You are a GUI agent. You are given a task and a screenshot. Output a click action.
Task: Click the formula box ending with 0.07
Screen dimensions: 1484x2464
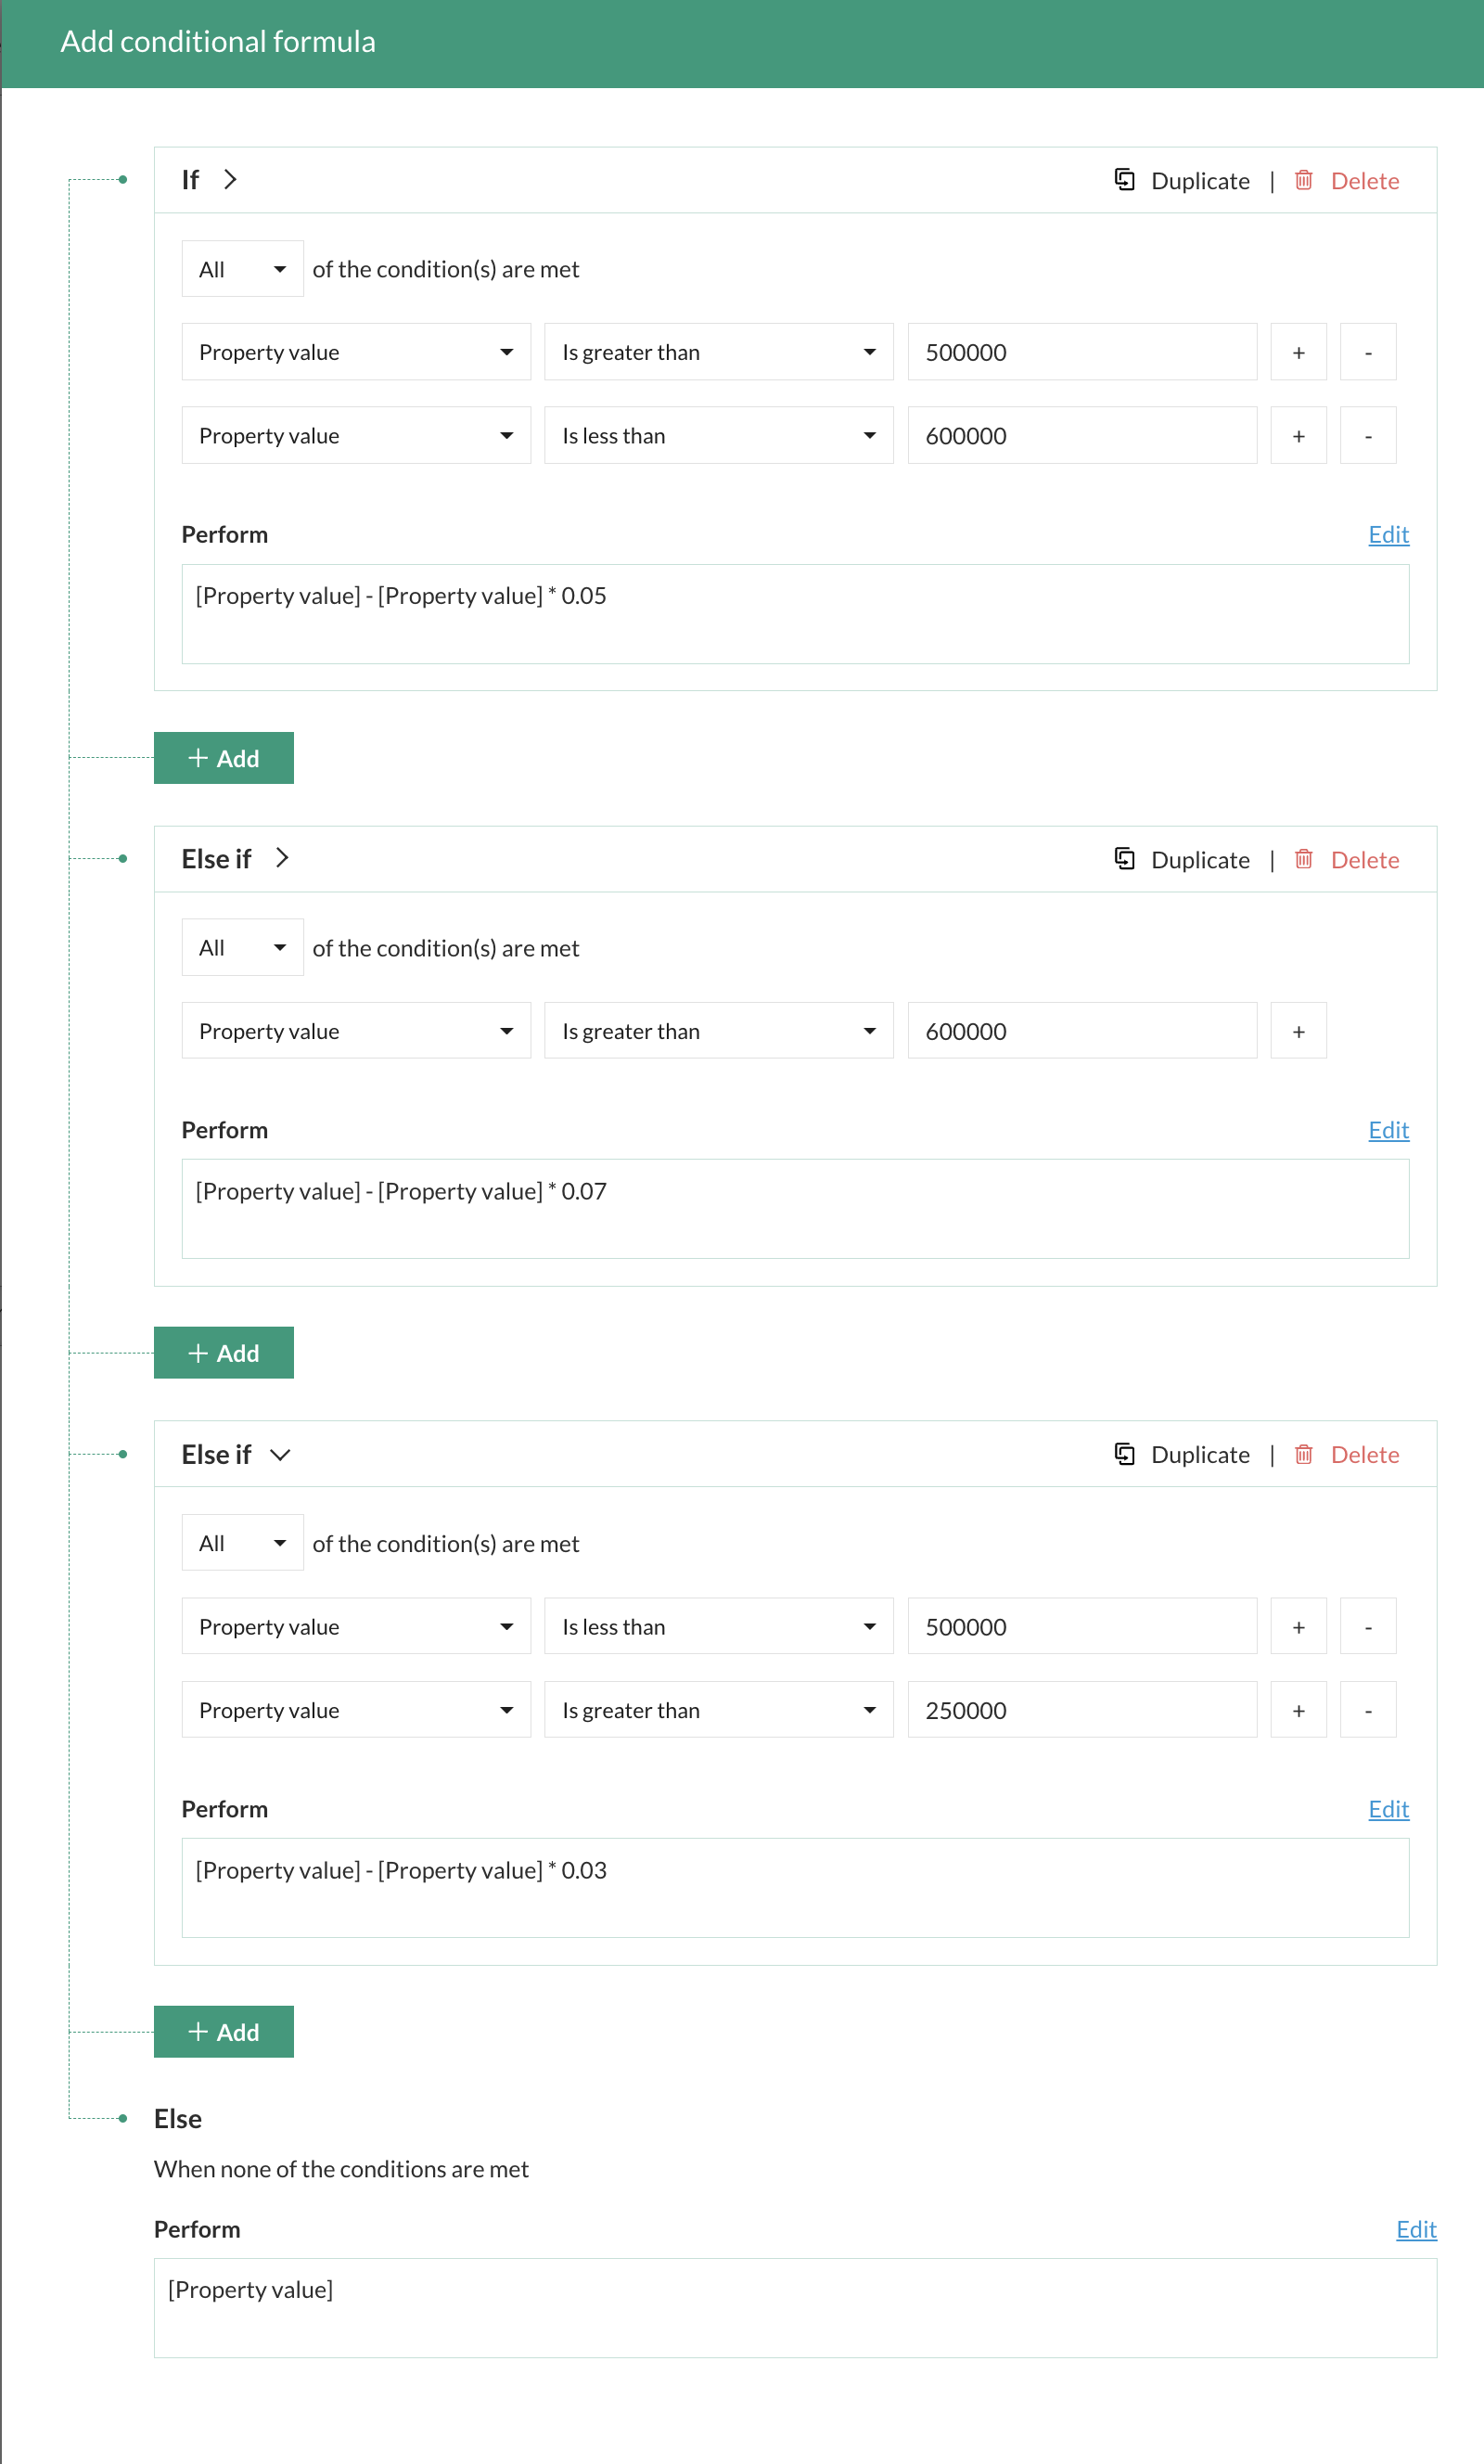click(795, 1208)
